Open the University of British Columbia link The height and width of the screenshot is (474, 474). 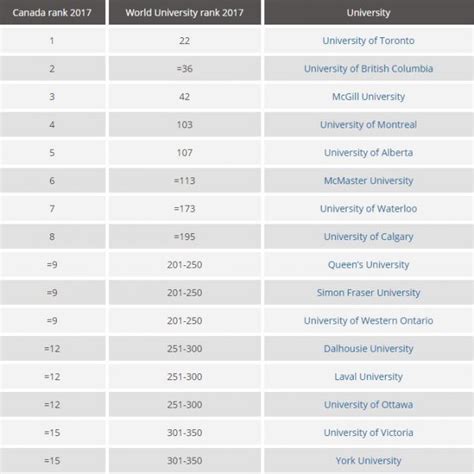(368, 69)
